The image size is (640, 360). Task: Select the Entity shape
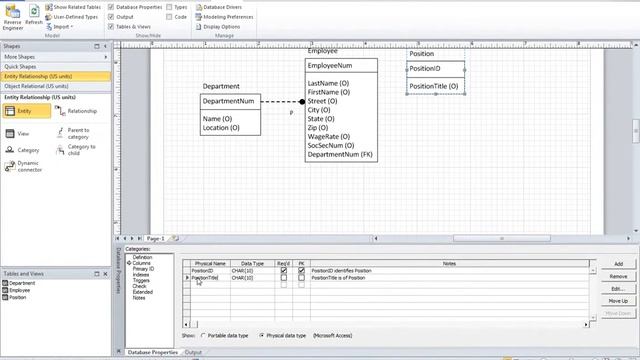[27, 111]
